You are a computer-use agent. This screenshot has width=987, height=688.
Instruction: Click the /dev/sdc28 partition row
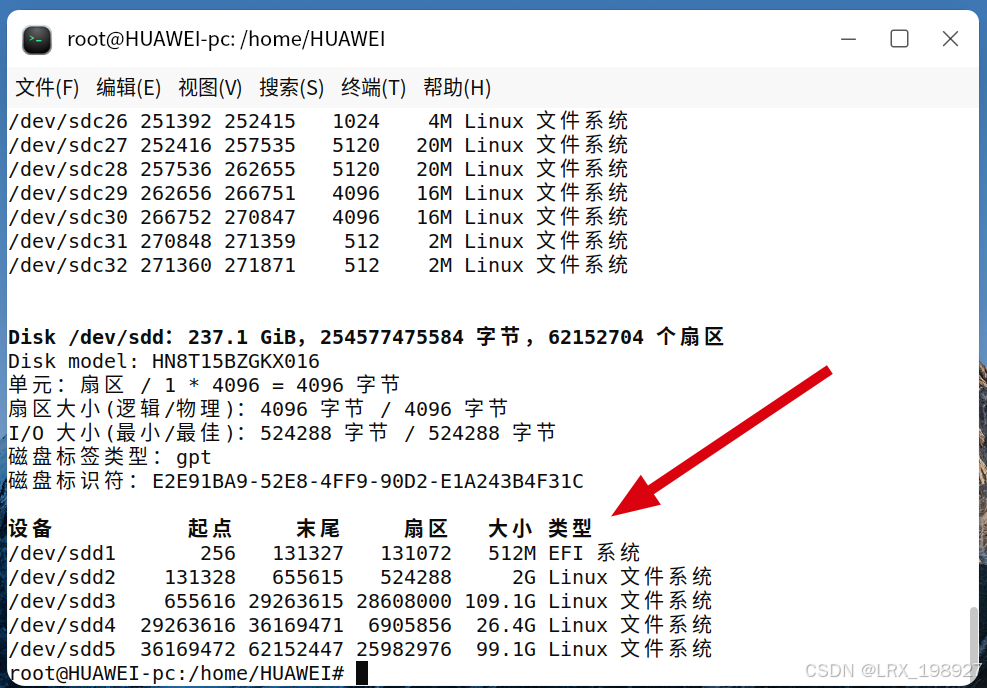coord(318,169)
